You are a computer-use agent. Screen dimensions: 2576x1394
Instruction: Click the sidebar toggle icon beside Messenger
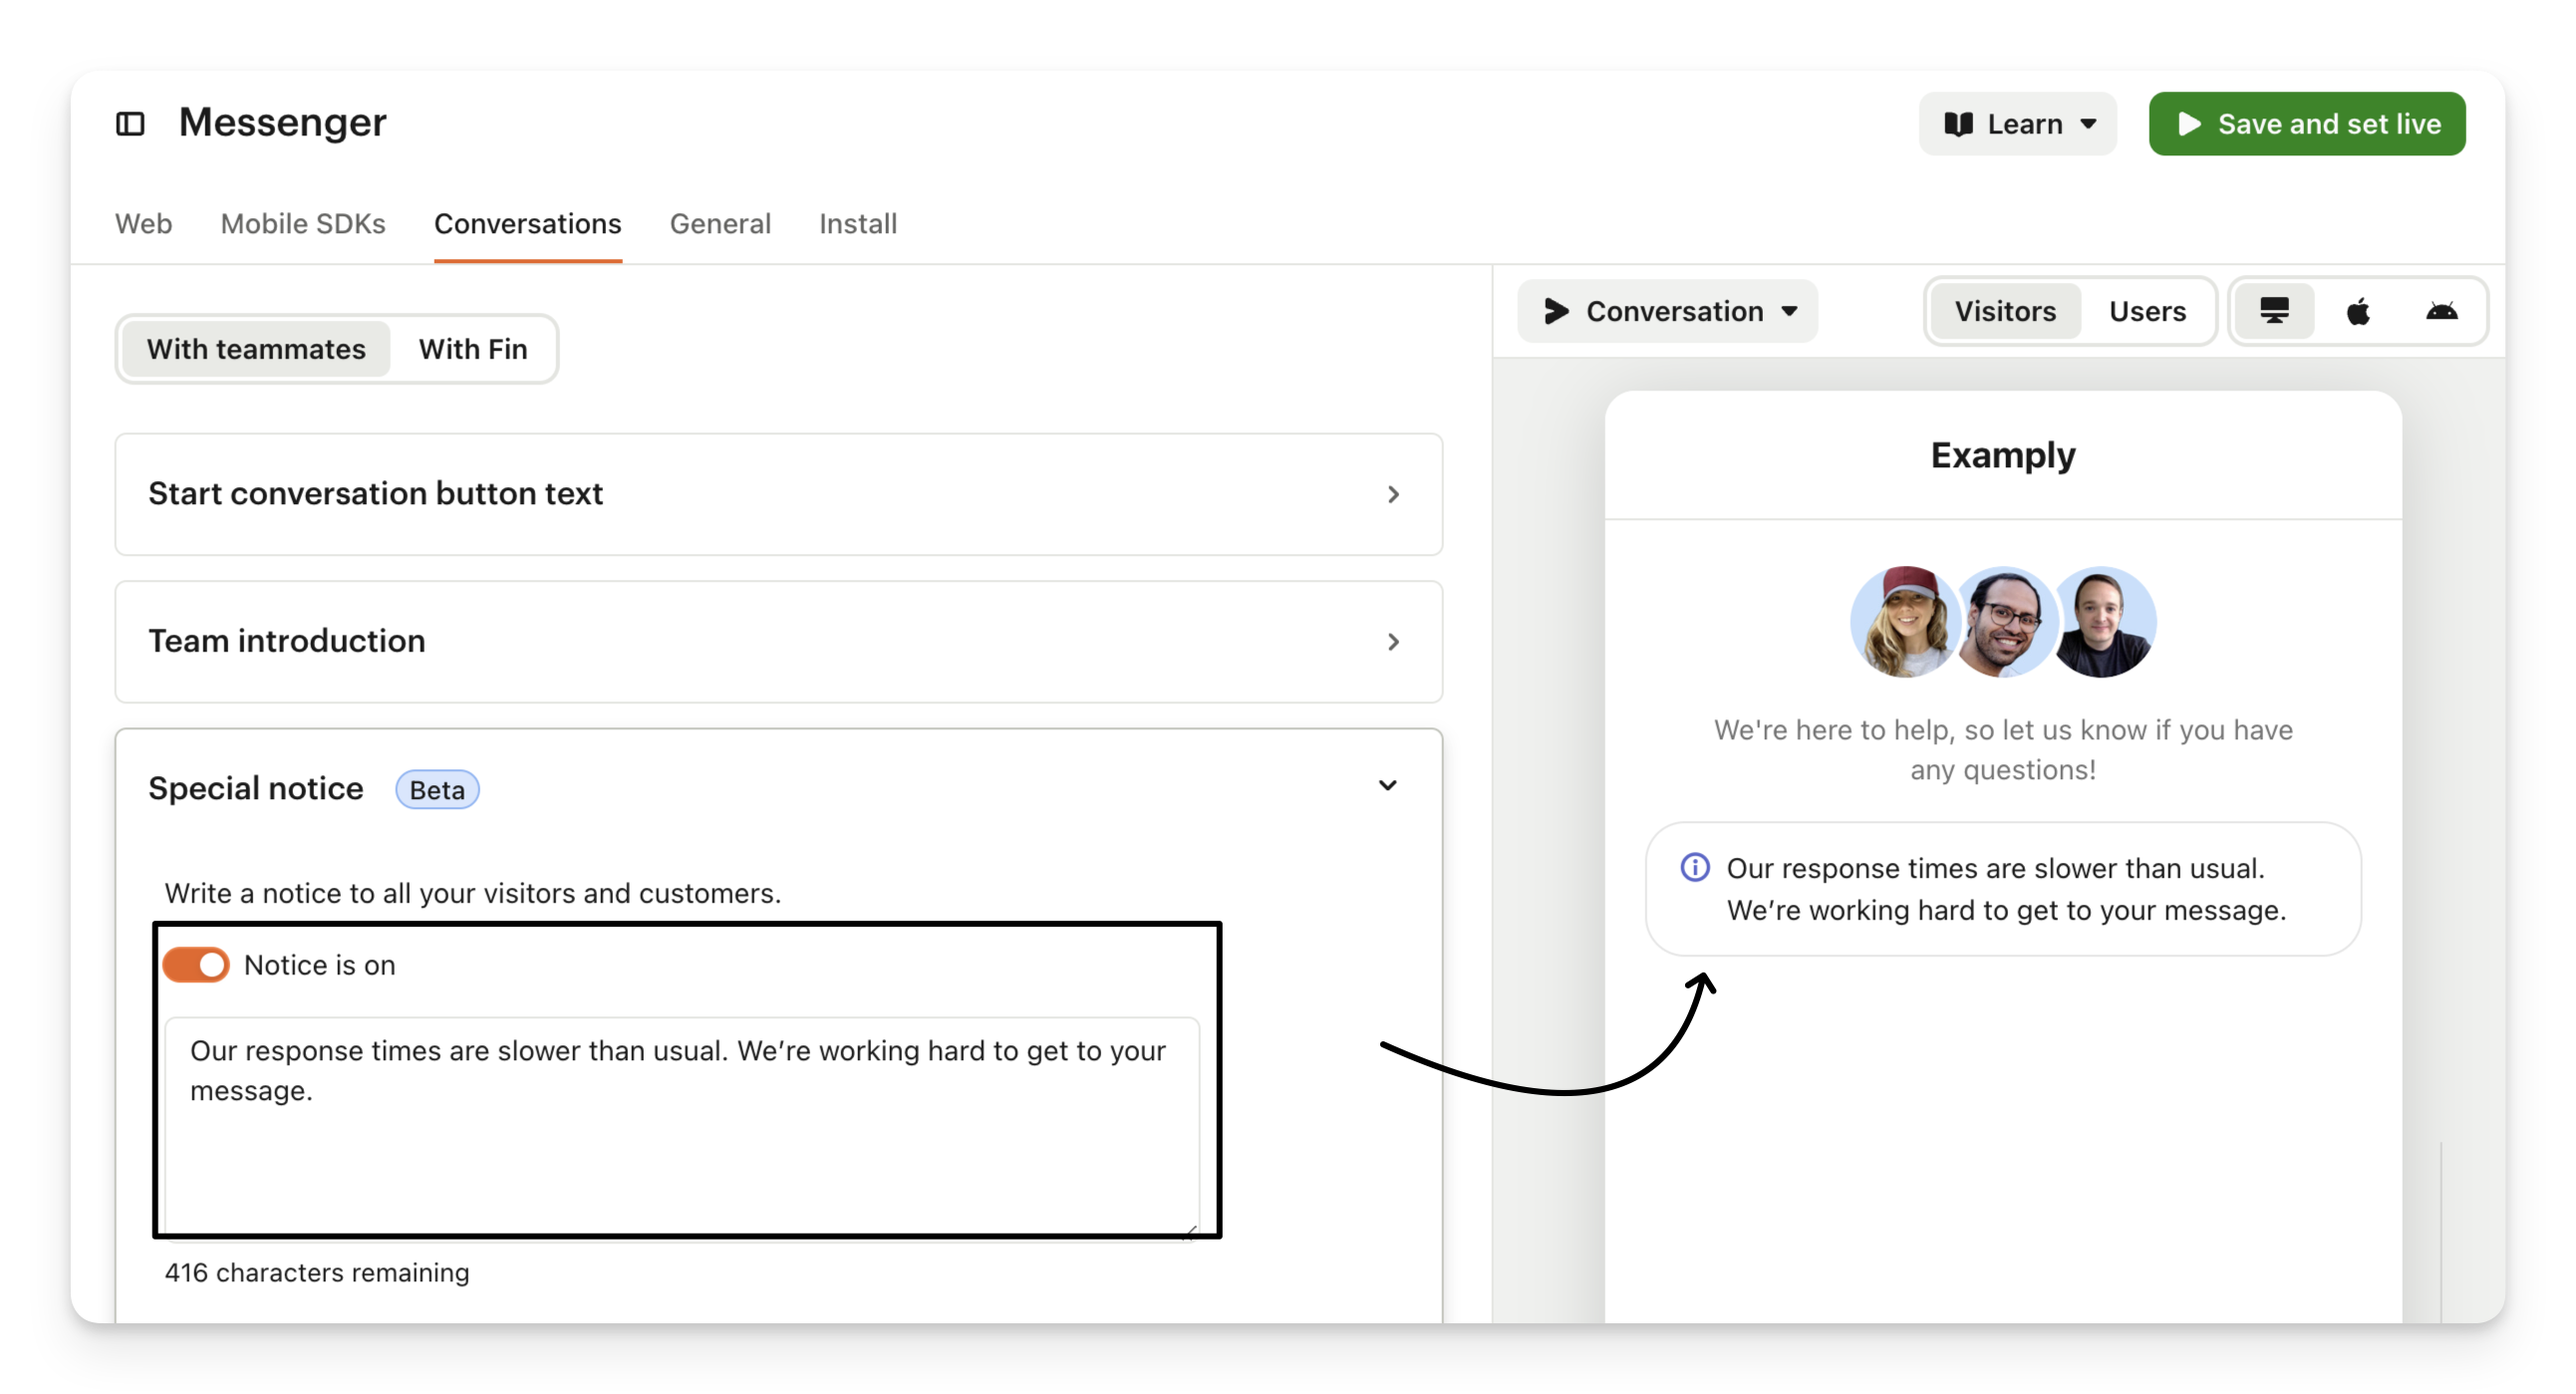130,124
